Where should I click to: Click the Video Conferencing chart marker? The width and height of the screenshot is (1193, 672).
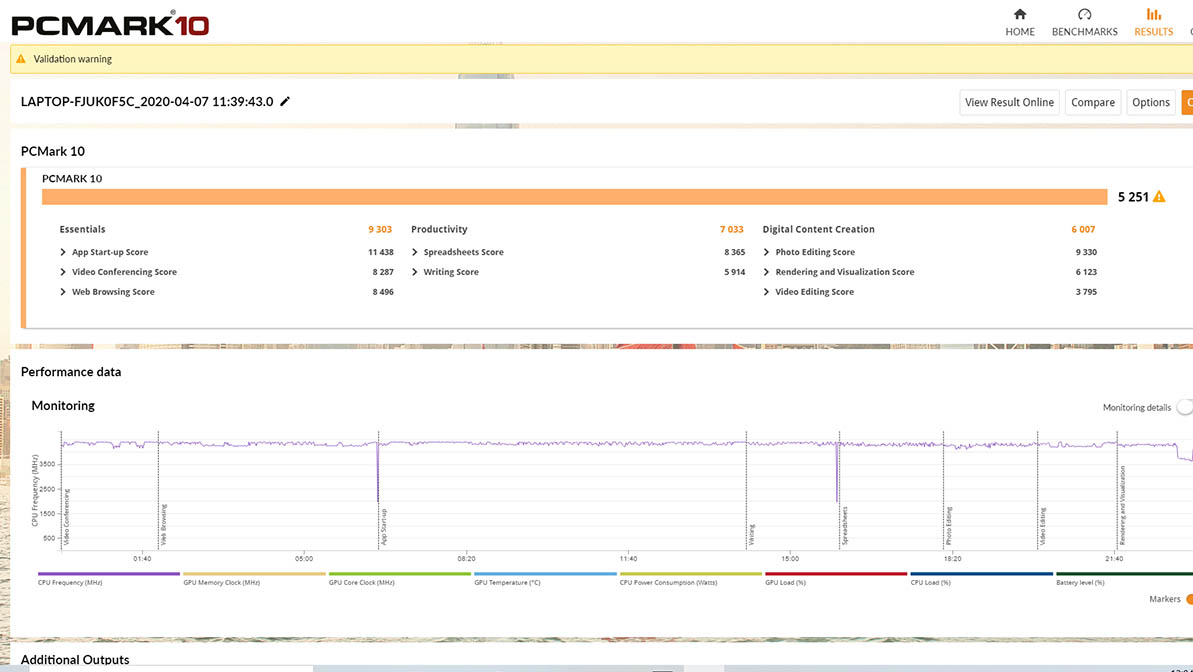click(67, 517)
